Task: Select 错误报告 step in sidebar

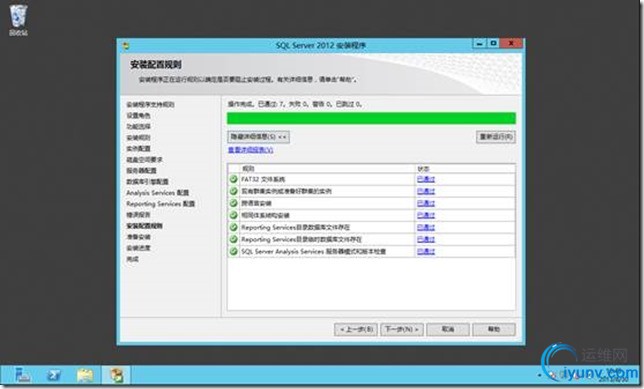Action: 138,215
